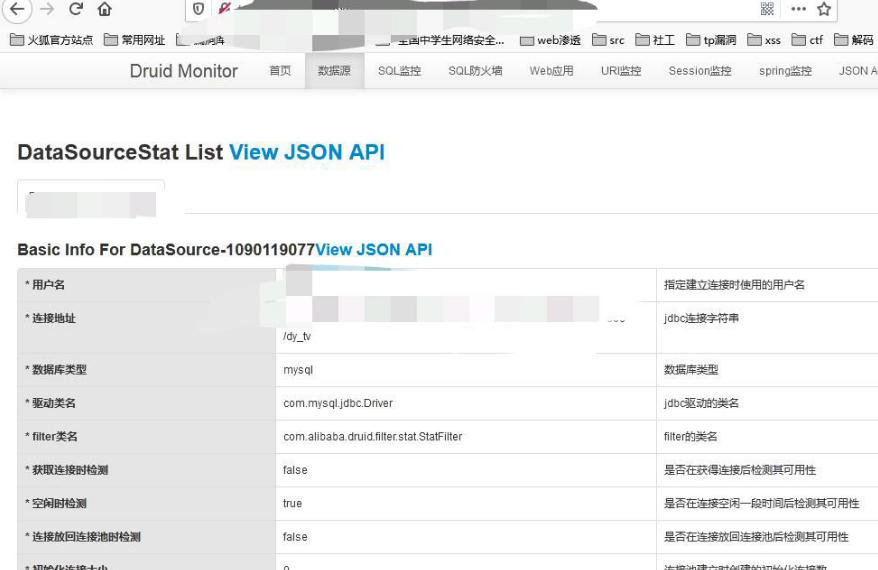Click the 用户名 row label
Image resolution: width=878 pixels, height=570 pixels.
point(45,284)
